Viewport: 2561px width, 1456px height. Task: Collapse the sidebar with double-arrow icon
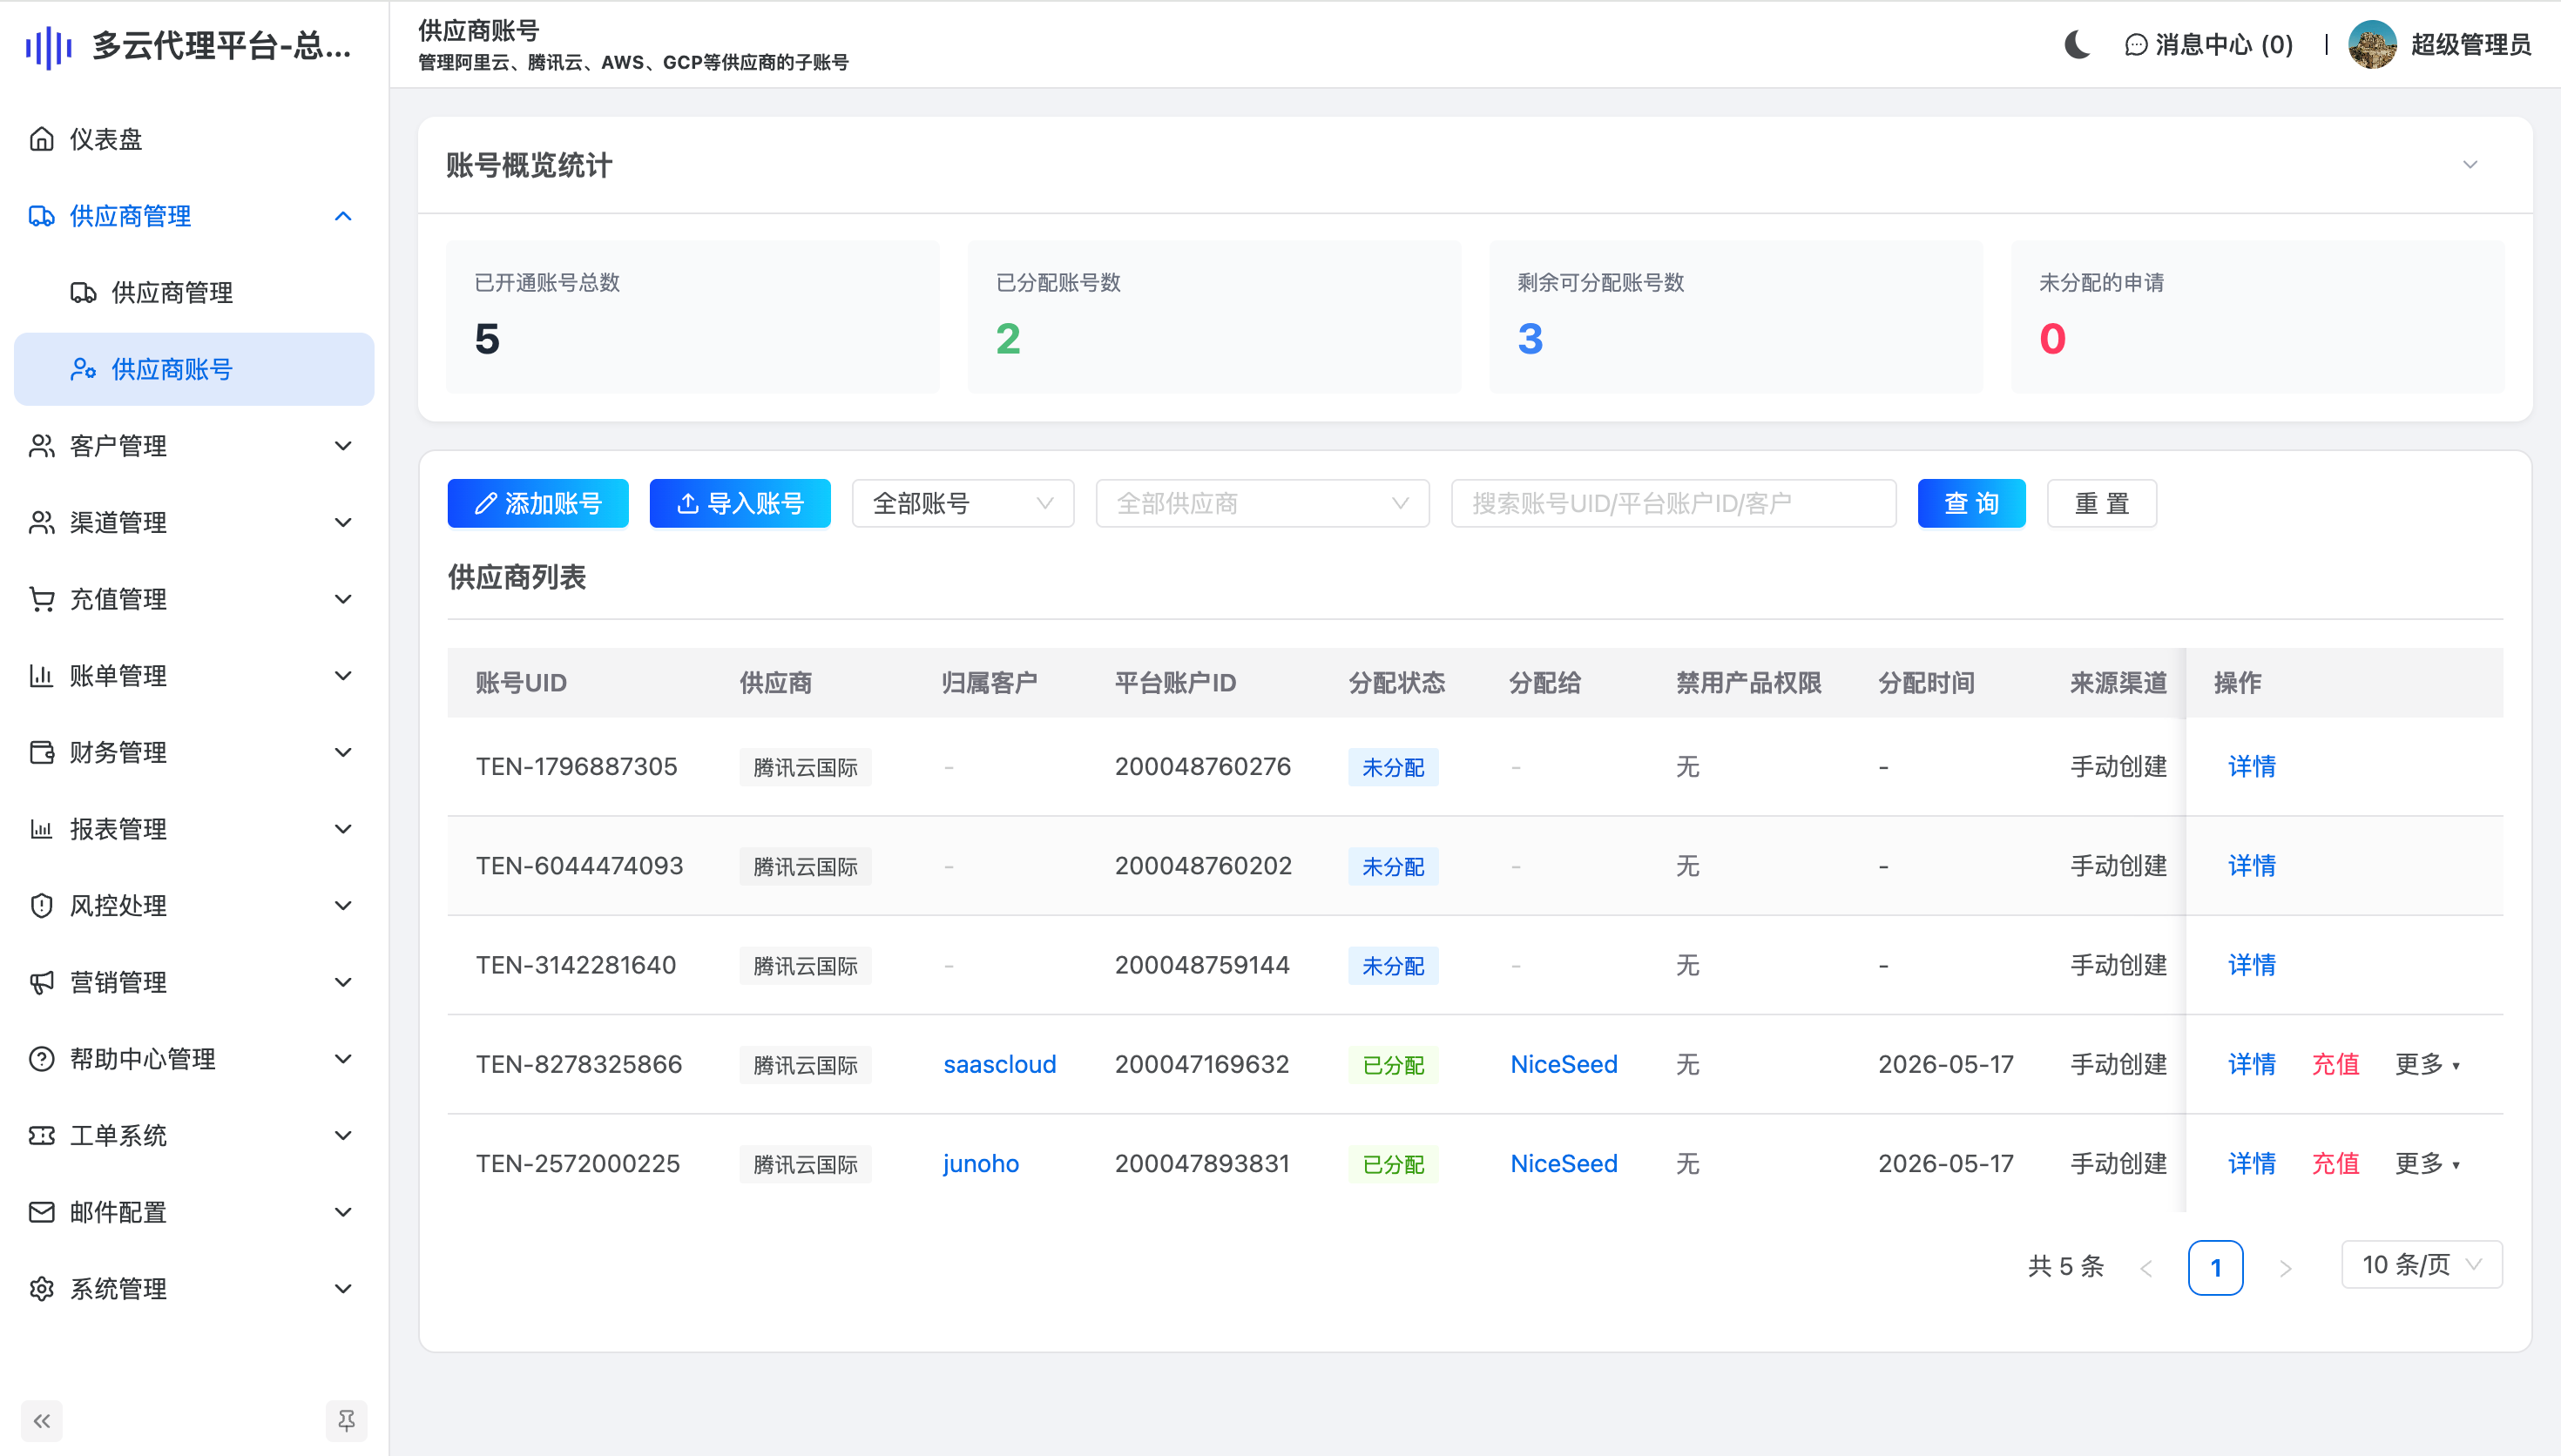(42, 1421)
